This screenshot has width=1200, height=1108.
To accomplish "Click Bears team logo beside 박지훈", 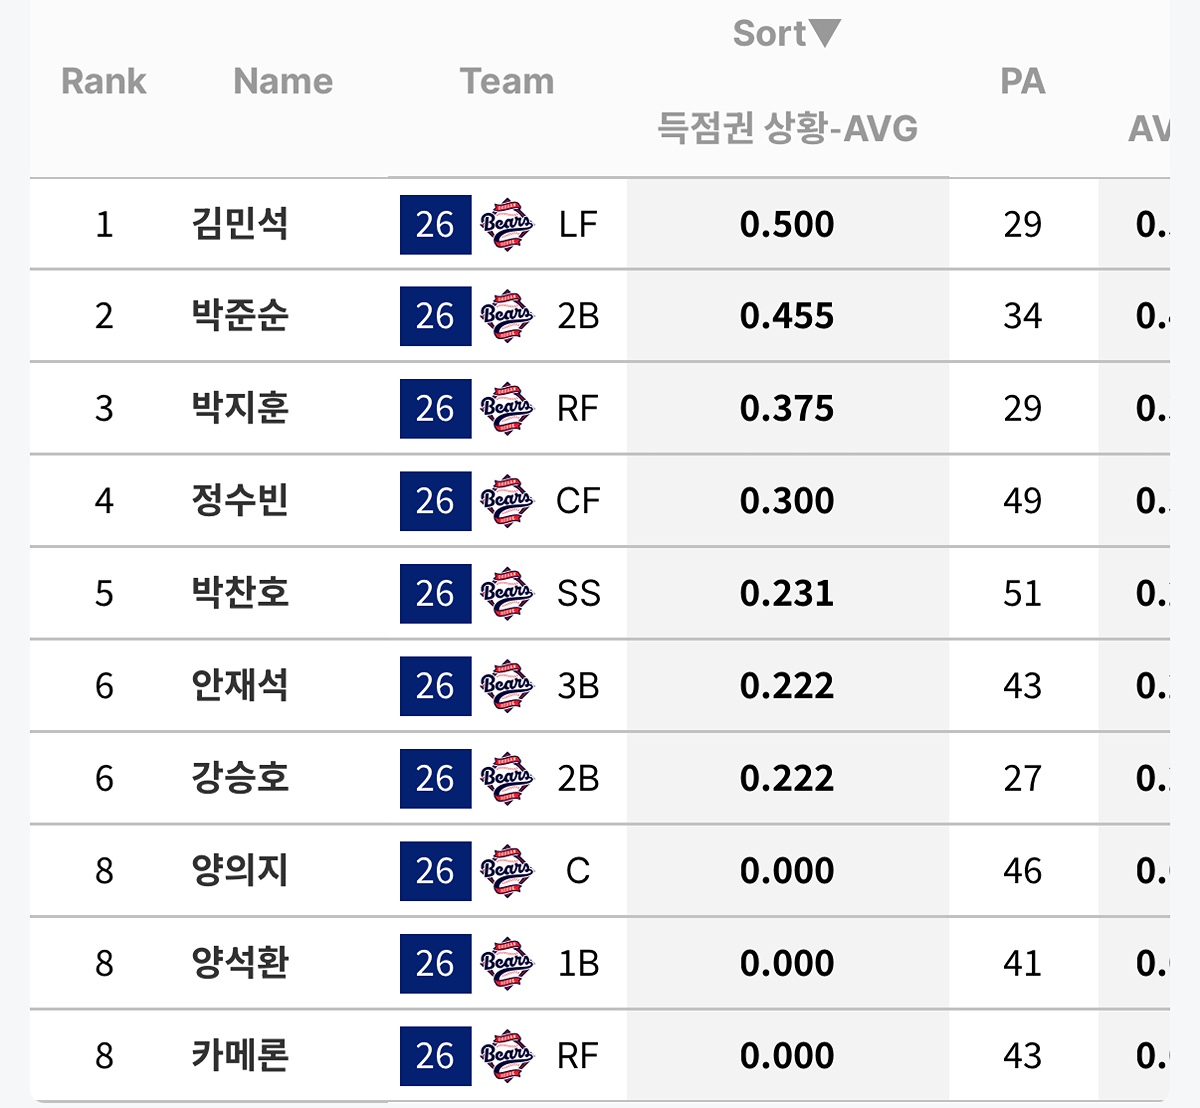I will click(x=507, y=409).
